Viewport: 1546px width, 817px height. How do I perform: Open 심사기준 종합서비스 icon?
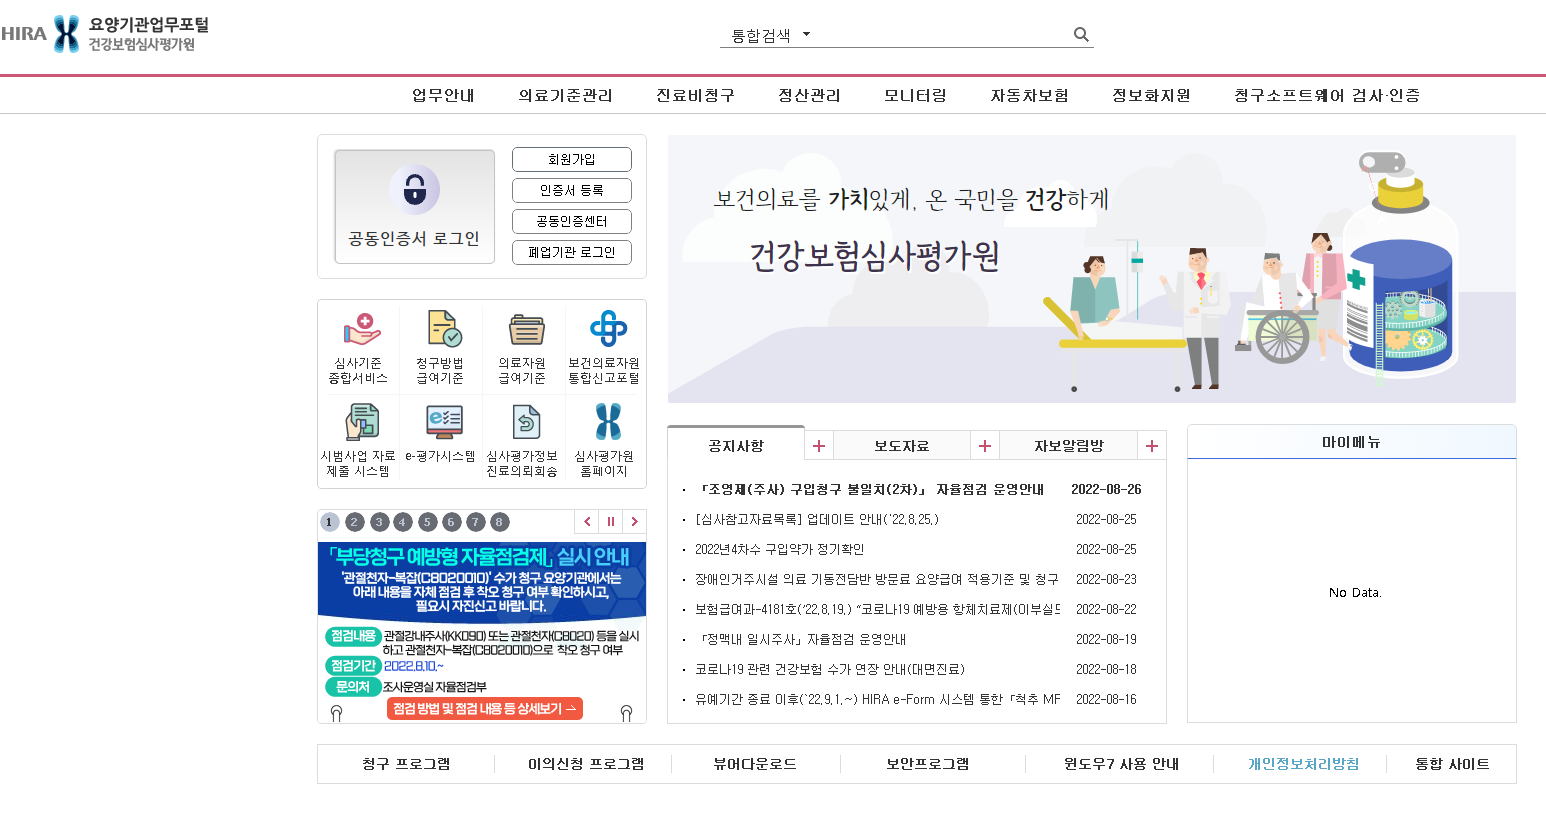[359, 348]
